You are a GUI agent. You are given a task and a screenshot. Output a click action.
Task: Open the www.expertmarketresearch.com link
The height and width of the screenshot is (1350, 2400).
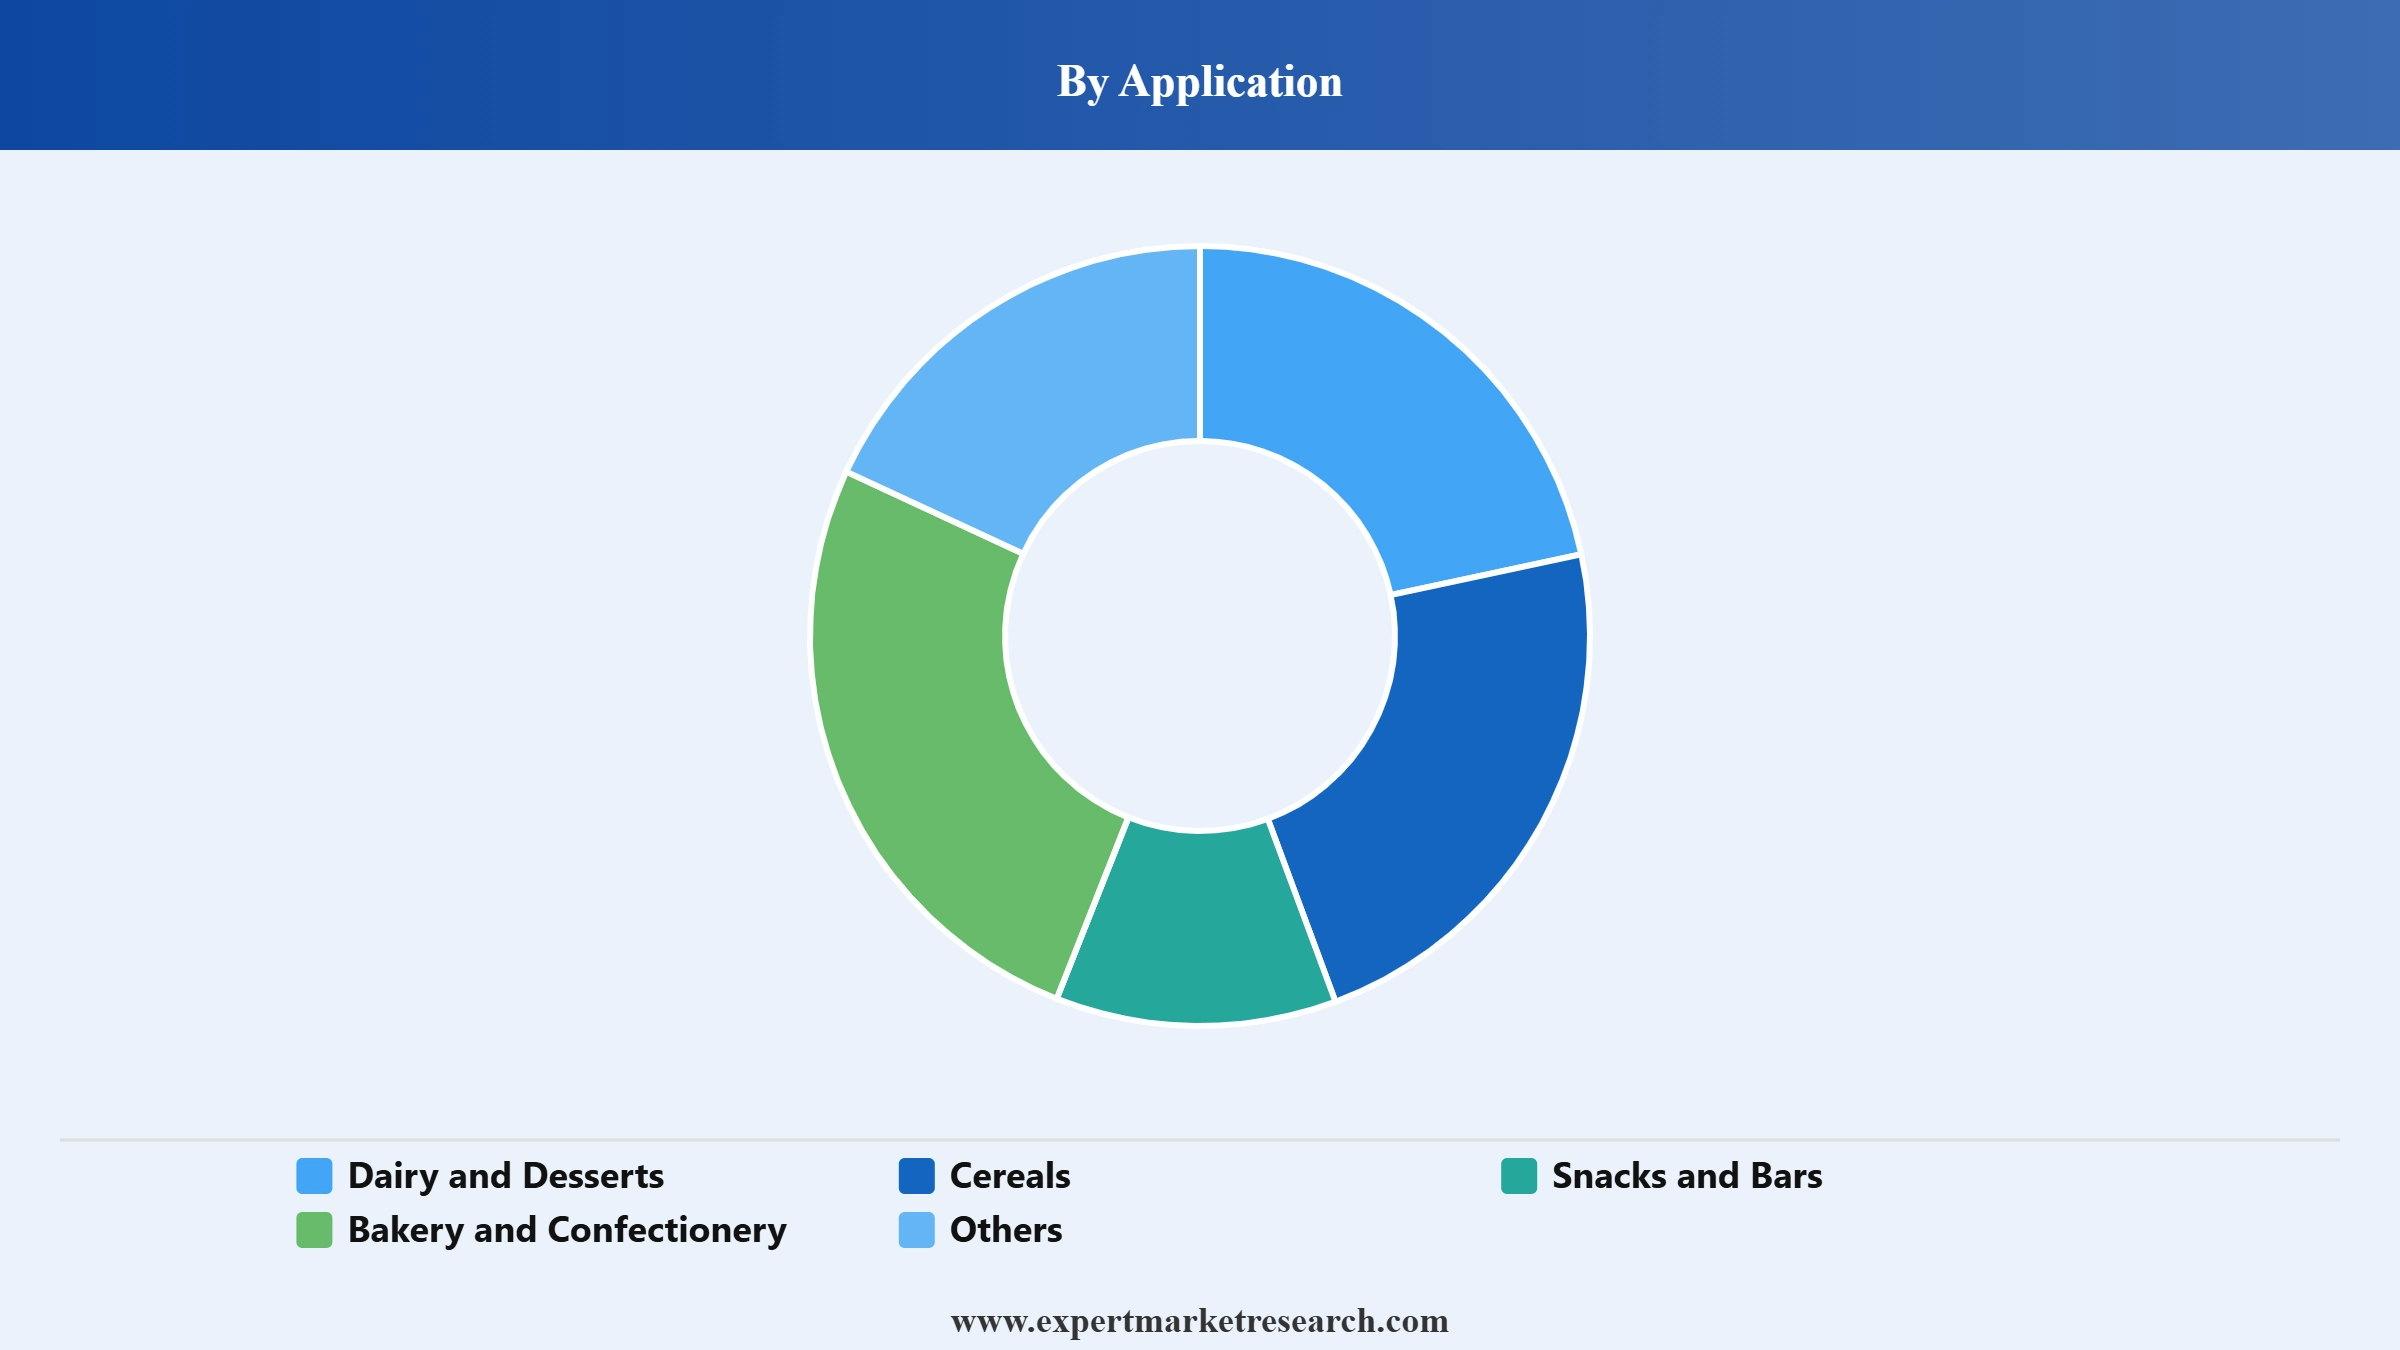[x=1200, y=1321]
